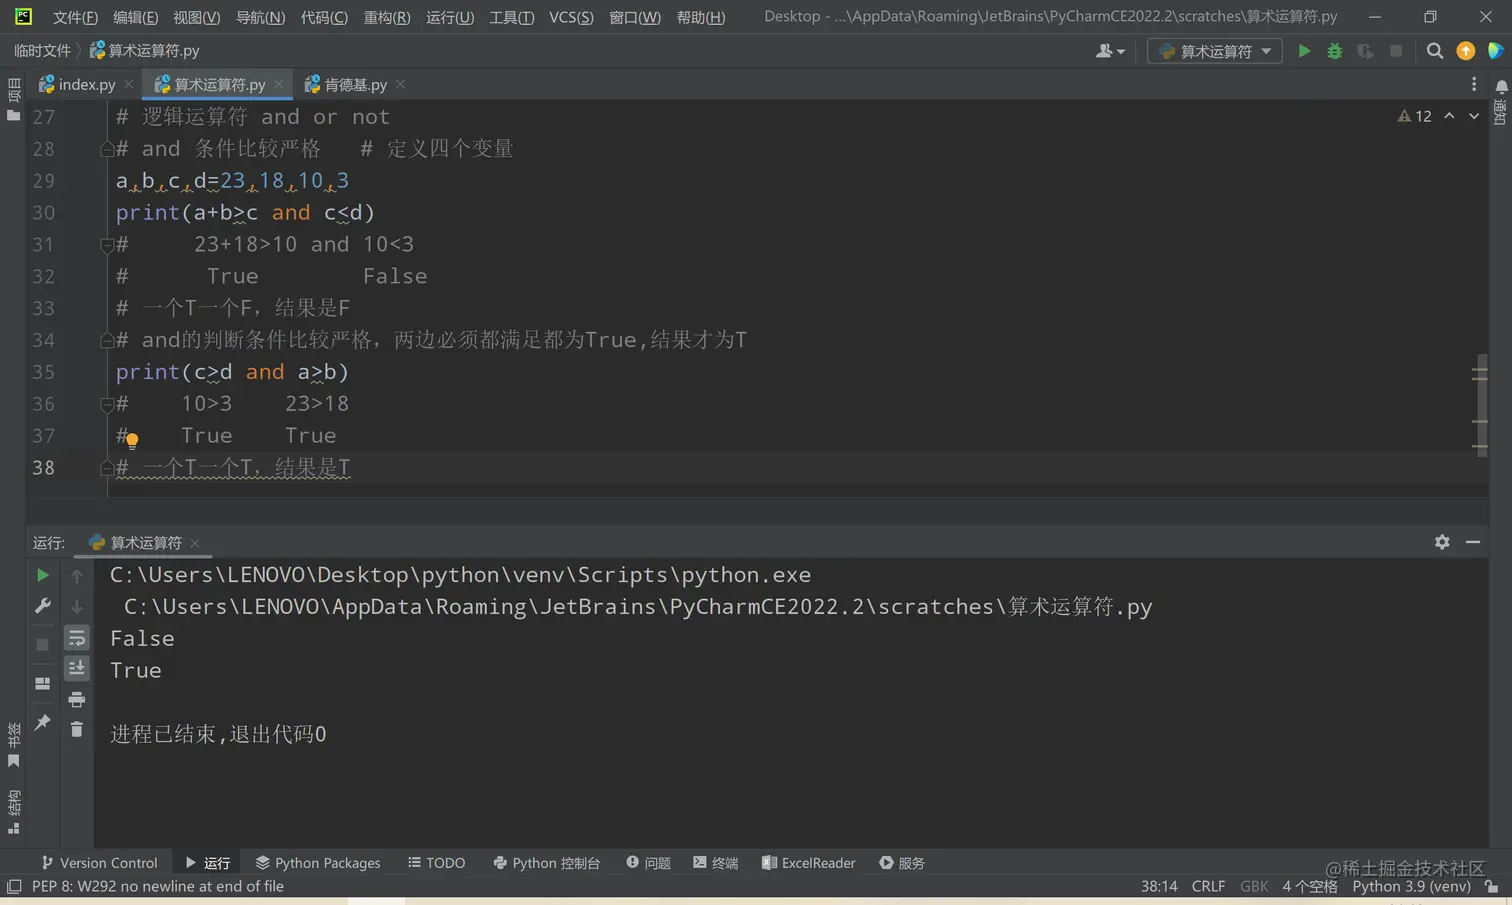Open the editor tabs more-options menu
The width and height of the screenshot is (1512, 905).
click(x=1474, y=85)
